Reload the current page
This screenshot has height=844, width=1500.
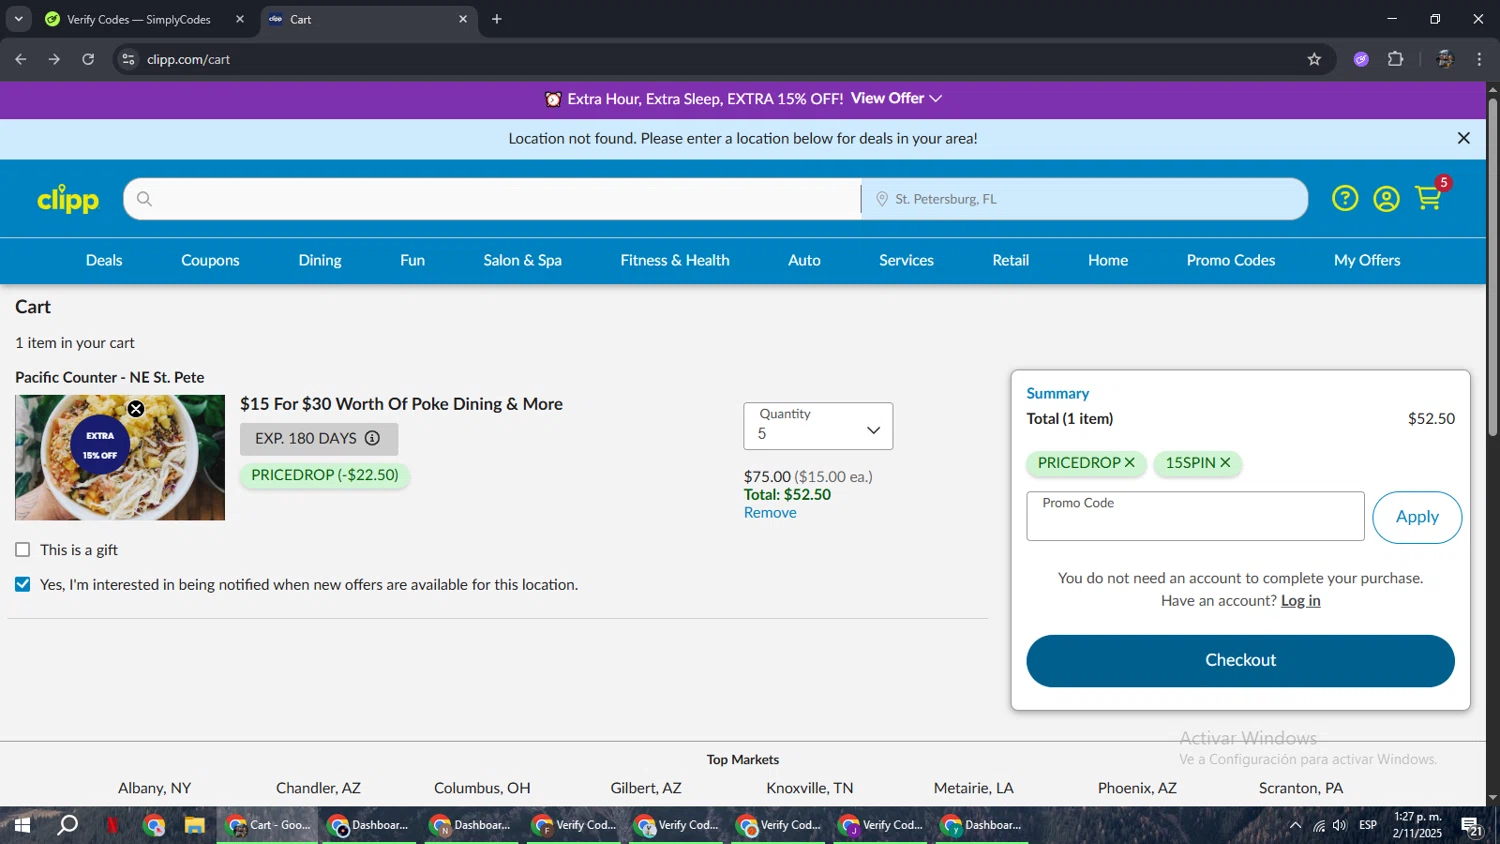click(88, 59)
